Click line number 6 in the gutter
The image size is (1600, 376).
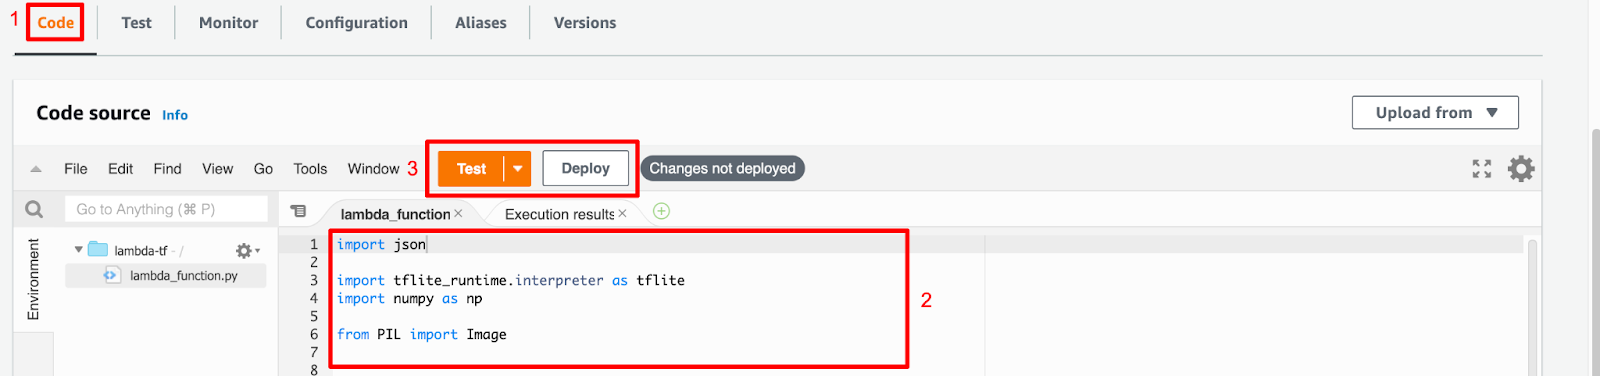(x=314, y=334)
